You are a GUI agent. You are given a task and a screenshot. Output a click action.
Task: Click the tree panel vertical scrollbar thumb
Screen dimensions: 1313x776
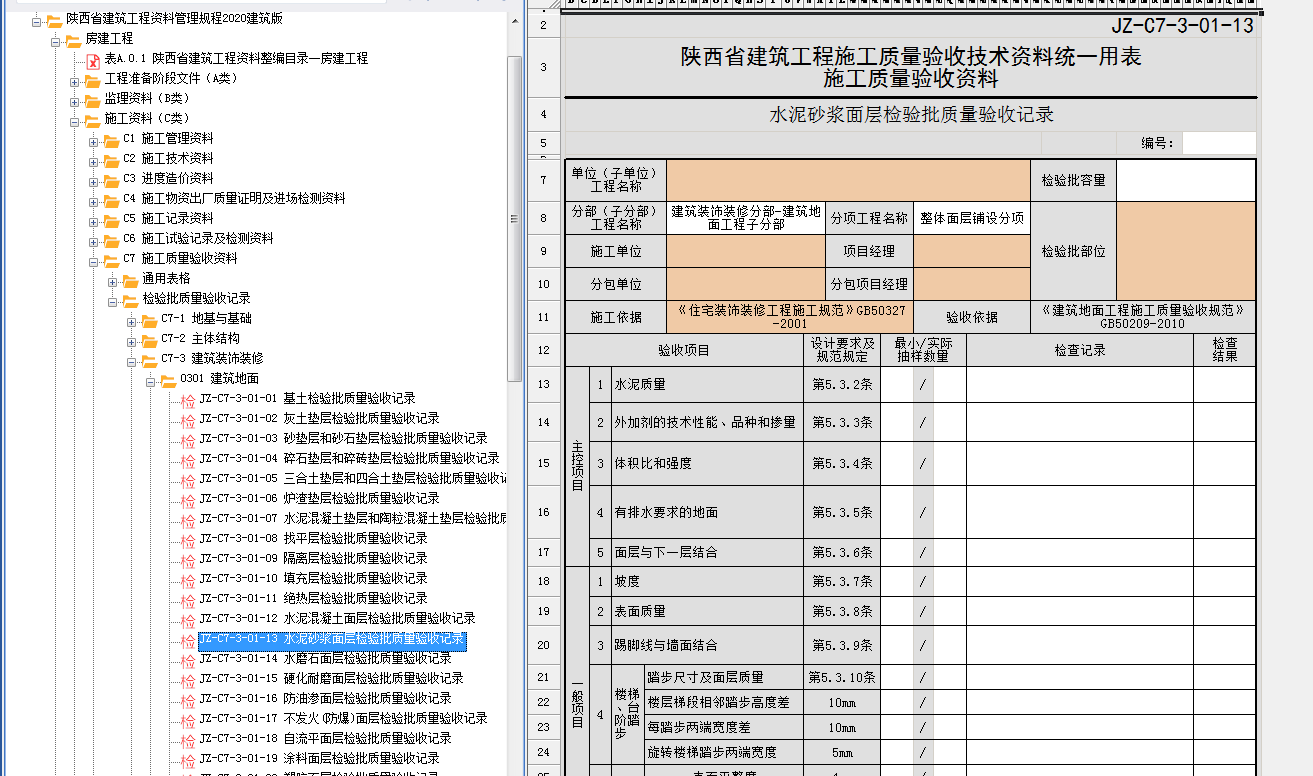(514, 215)
